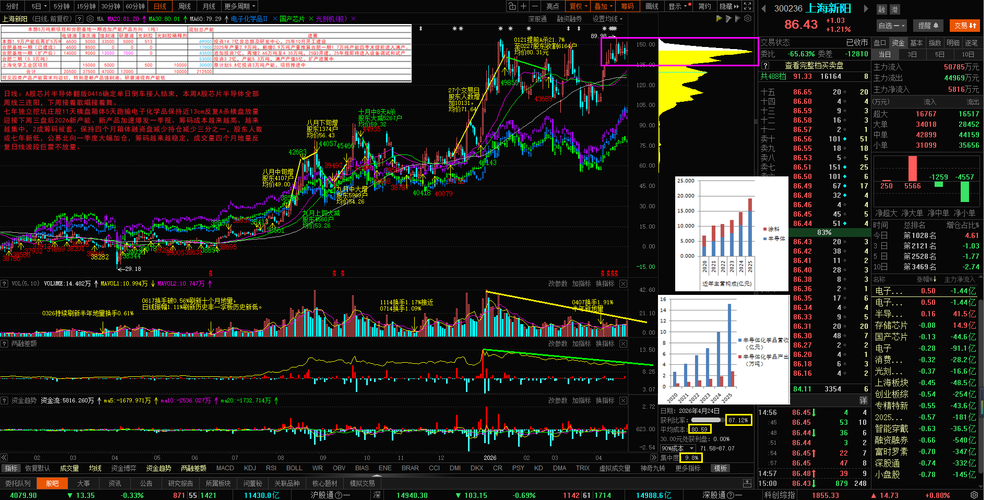The image size is (984, 500).
Task: Toggle 叠加 overlay mode
Action: (601, 6)
